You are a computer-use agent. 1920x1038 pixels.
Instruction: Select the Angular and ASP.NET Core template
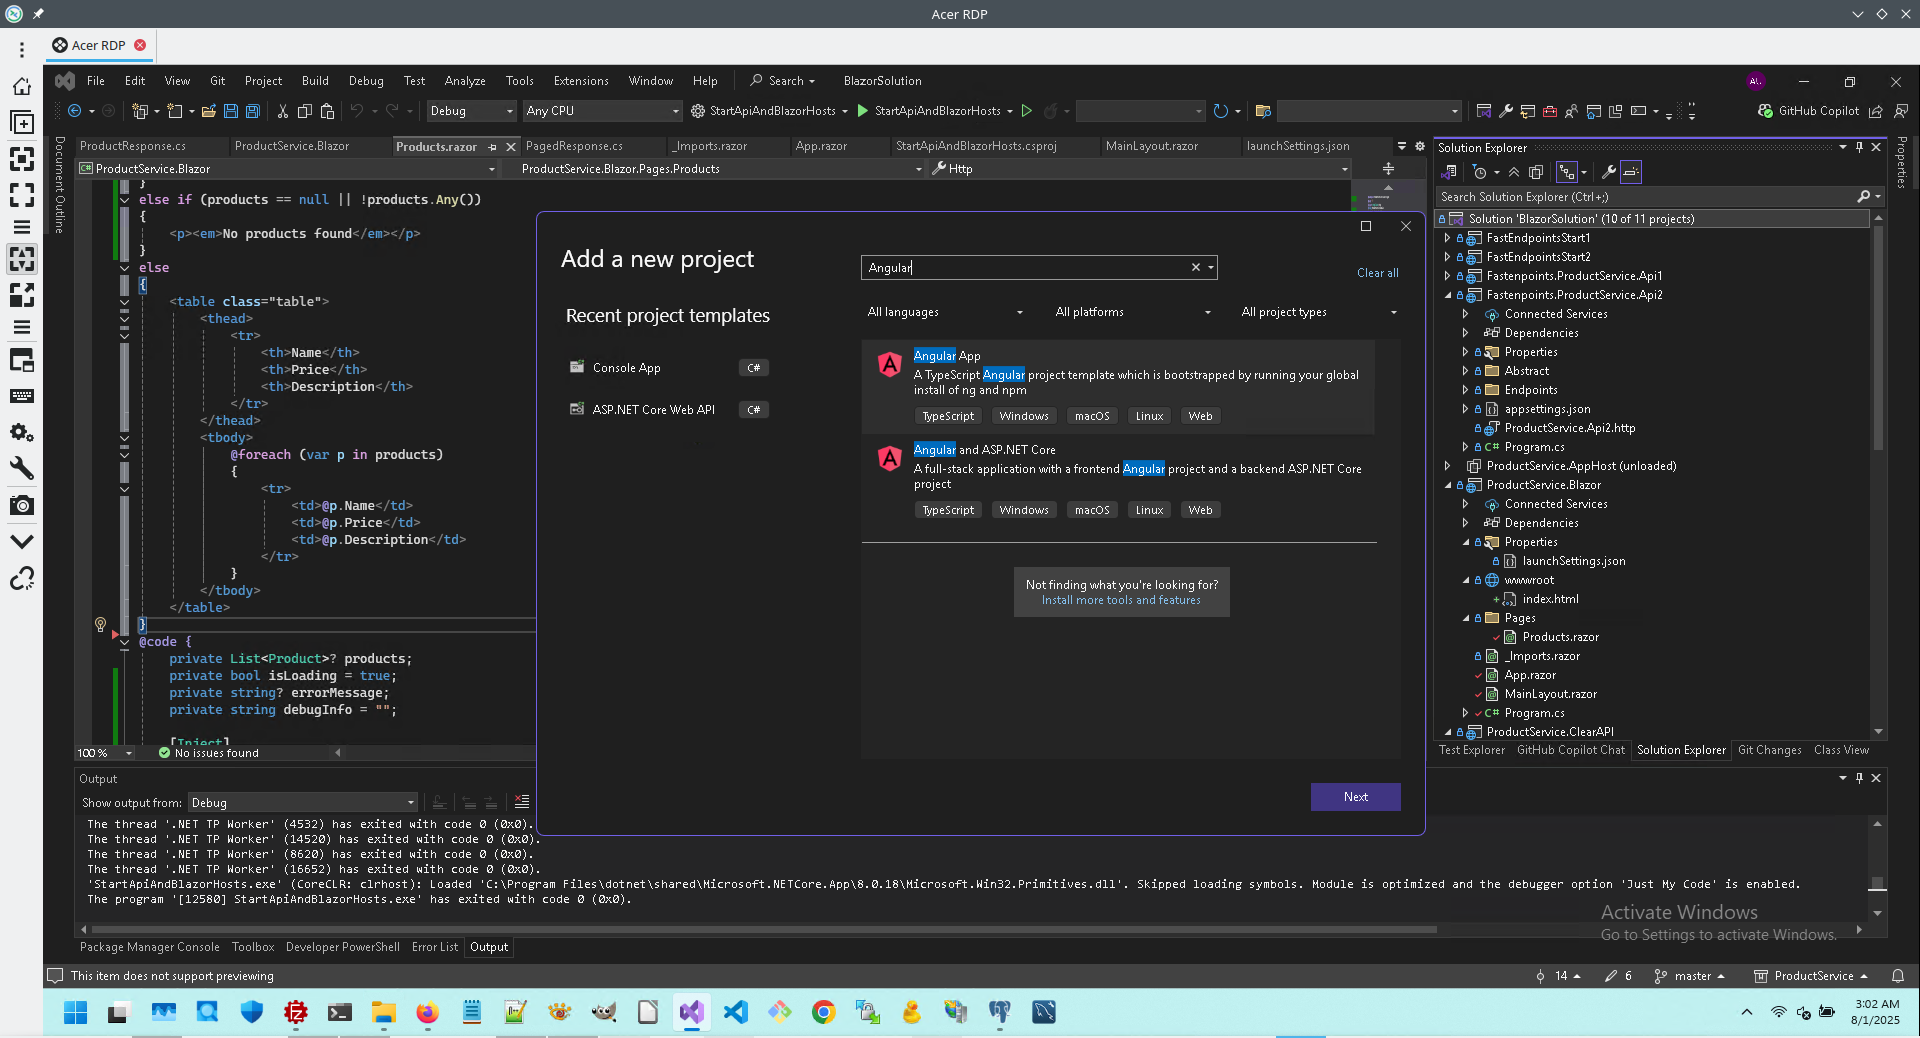click(1118, 481)
